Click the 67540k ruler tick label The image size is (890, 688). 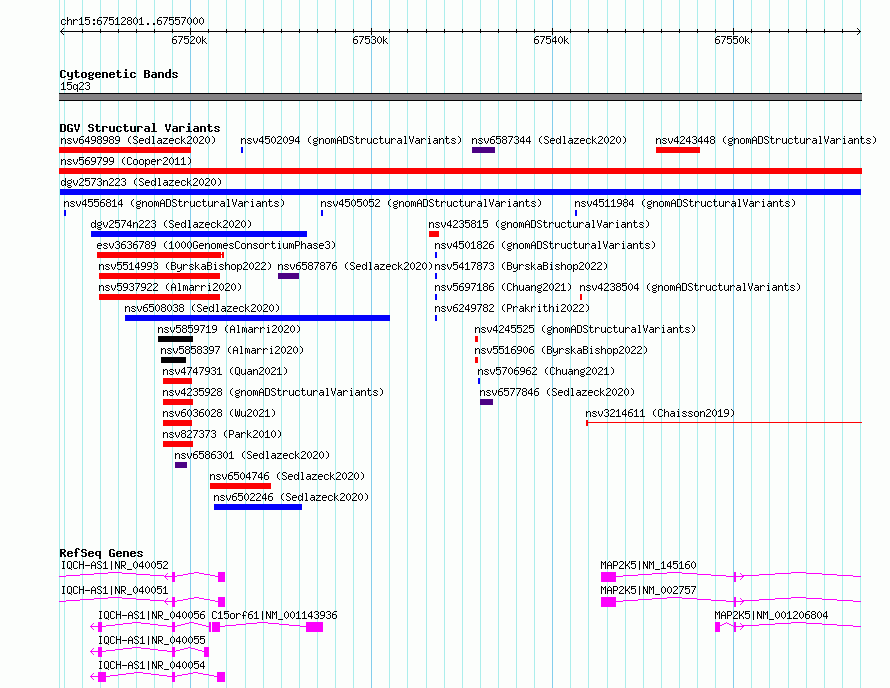click(x=551, y=40)
